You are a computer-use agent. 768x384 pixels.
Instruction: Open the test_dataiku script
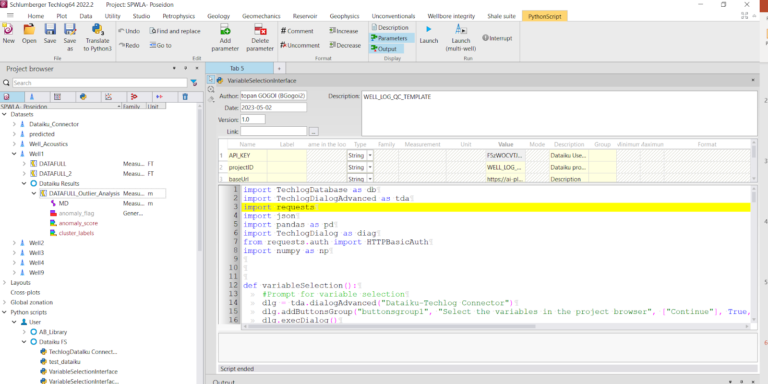coord(65,361)
